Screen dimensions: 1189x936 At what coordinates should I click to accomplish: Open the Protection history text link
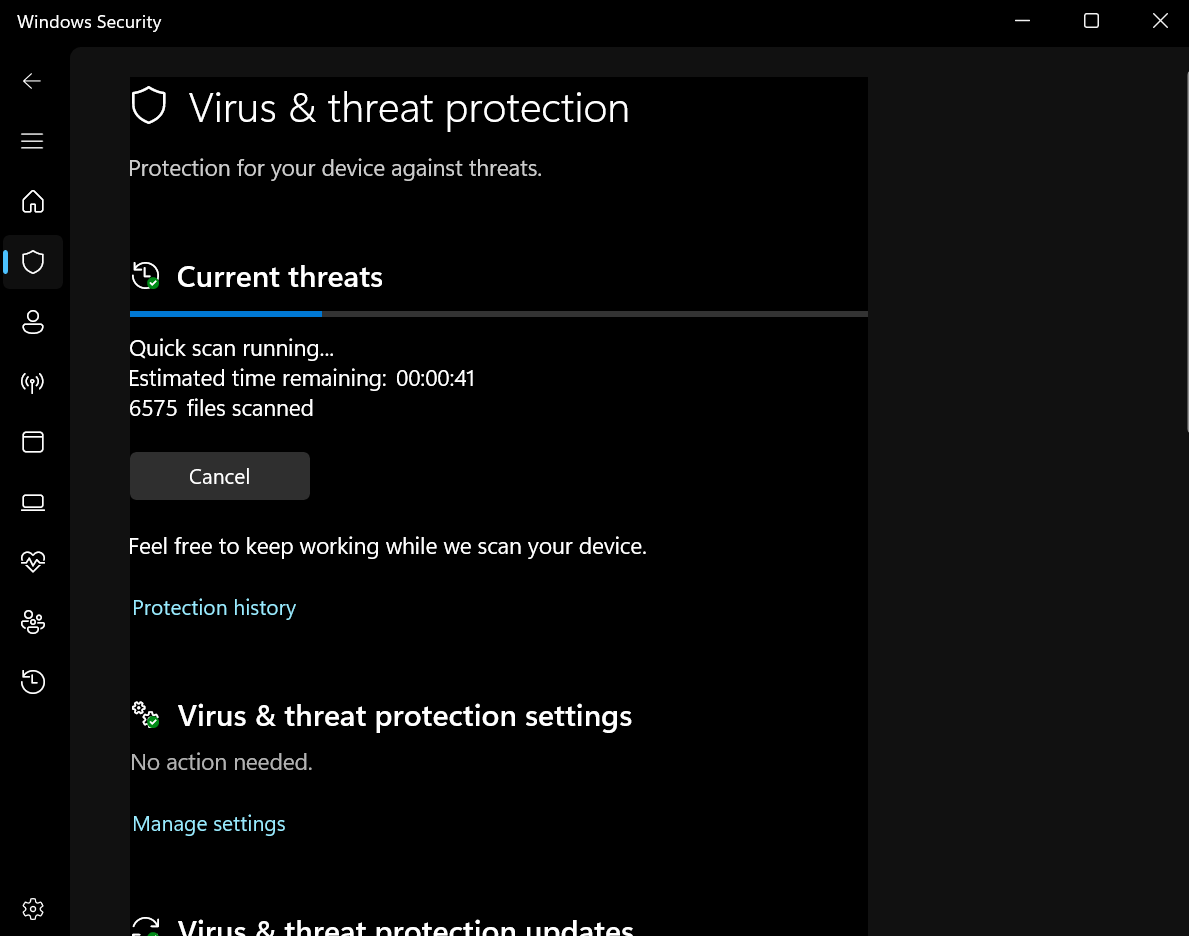click(214, 608)
